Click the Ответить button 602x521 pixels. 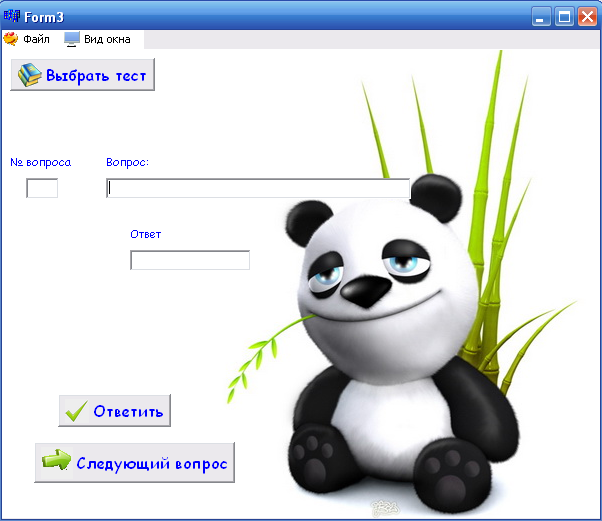click(x=114, y=411)
